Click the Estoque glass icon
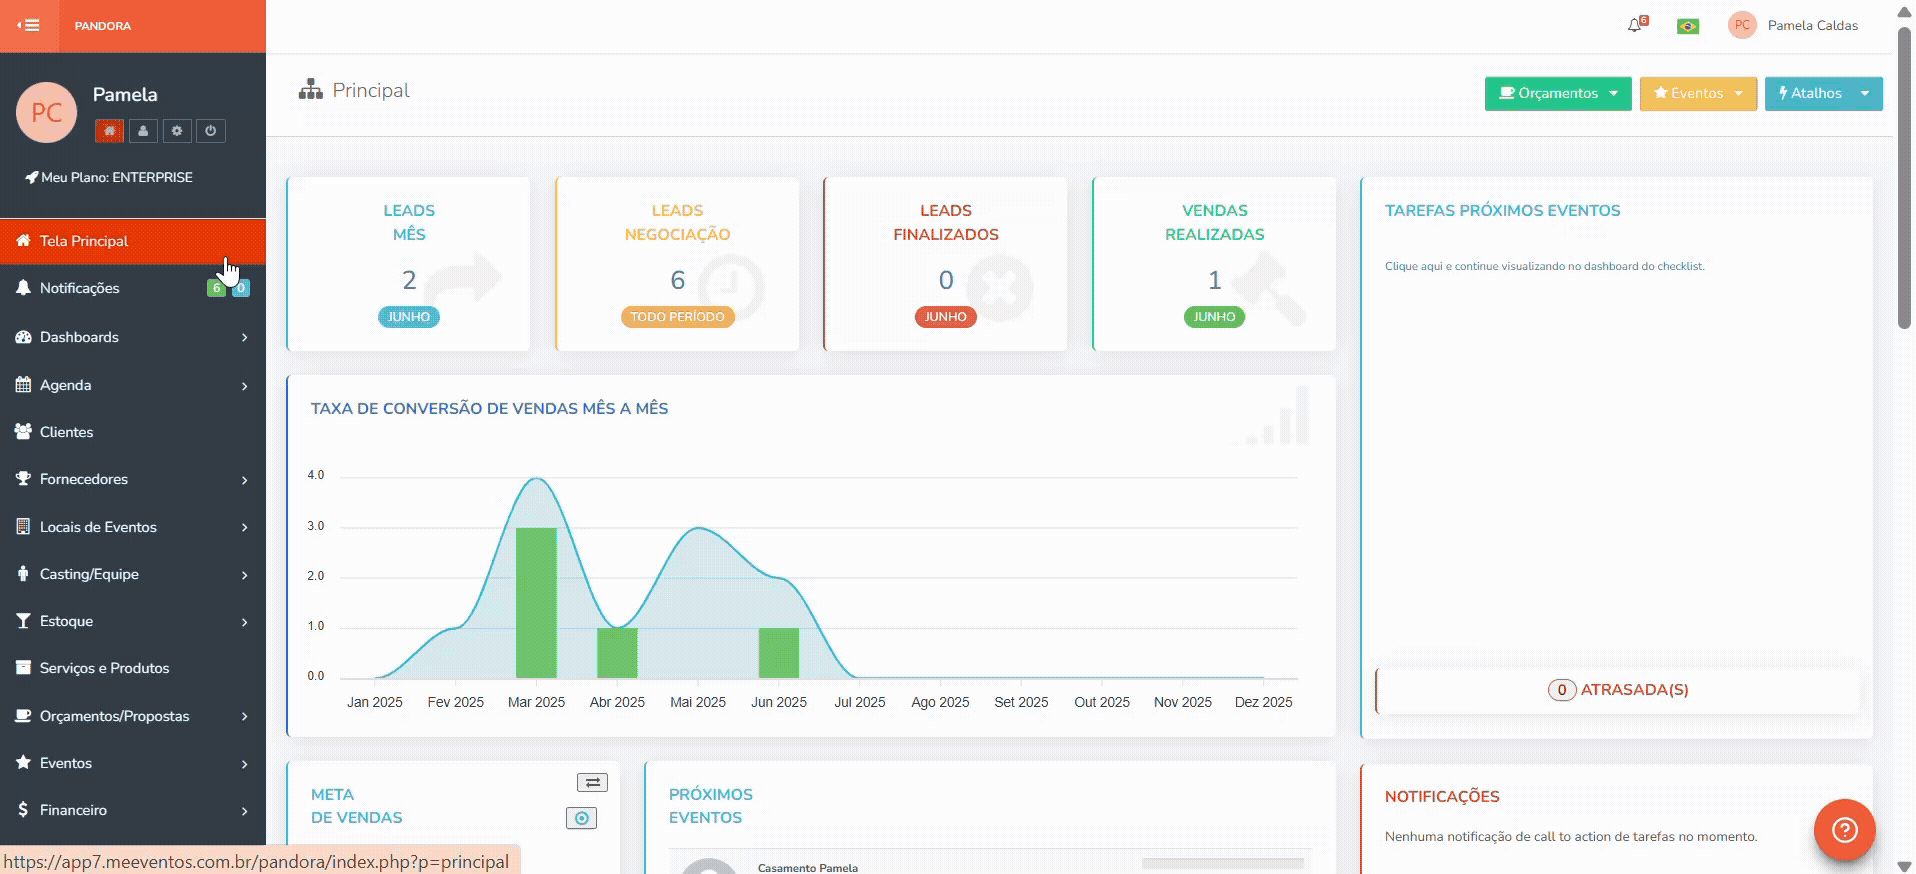The height and width of the screenshot is (874, 1916). coord(23,620)
